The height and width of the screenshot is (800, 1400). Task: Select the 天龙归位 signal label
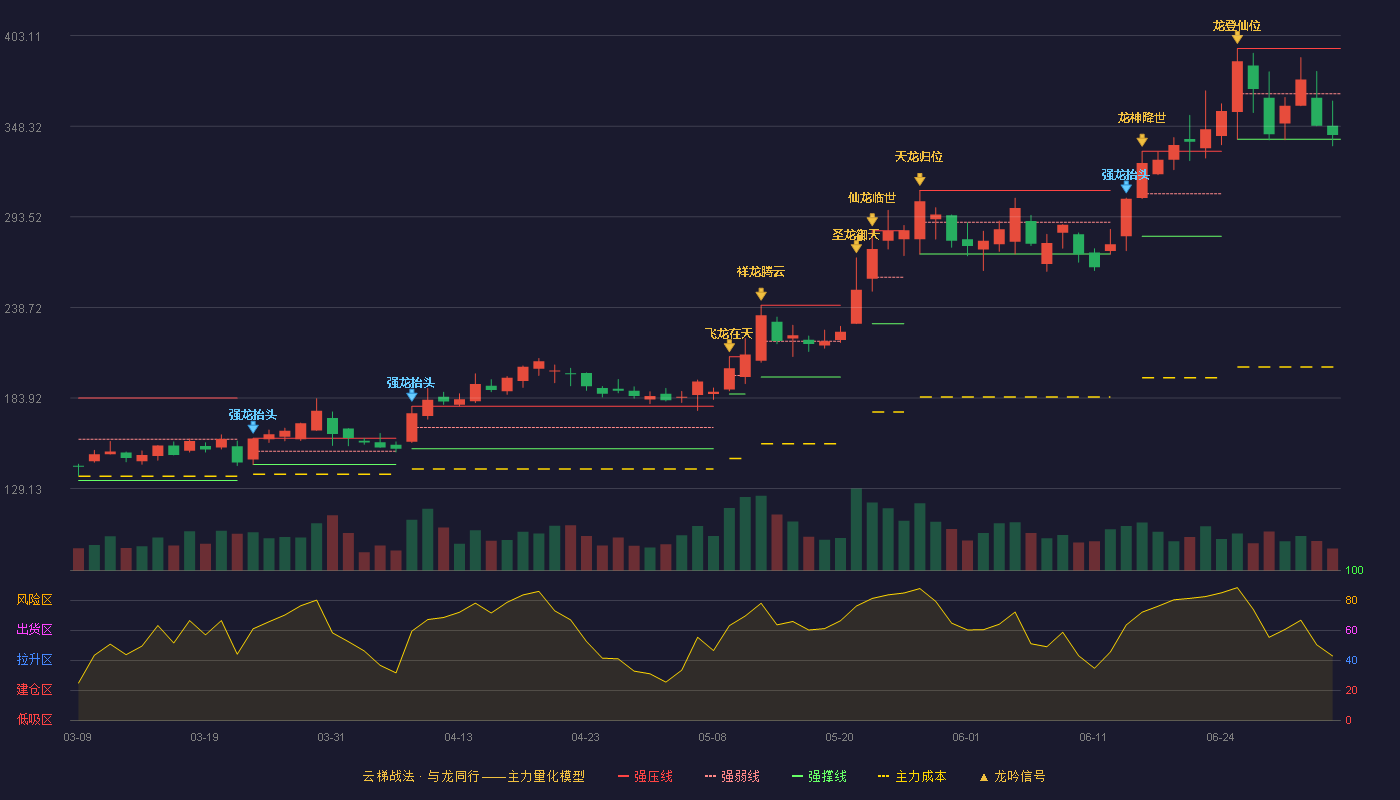[x=919, y=157]
